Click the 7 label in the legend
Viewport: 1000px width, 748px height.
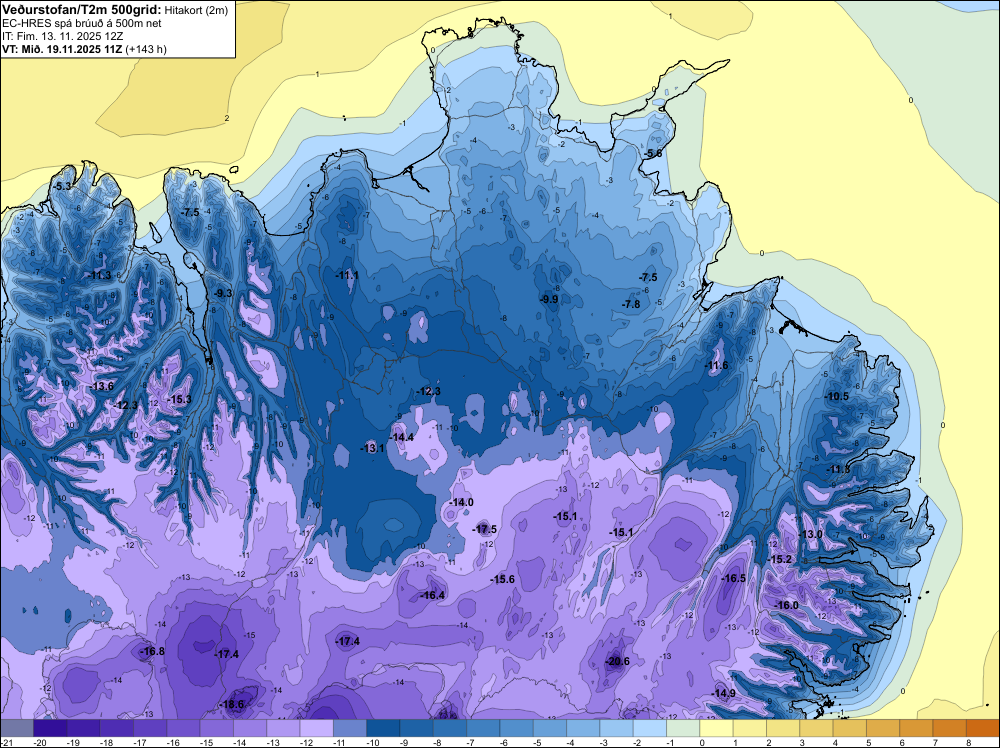tap(934, 742)
